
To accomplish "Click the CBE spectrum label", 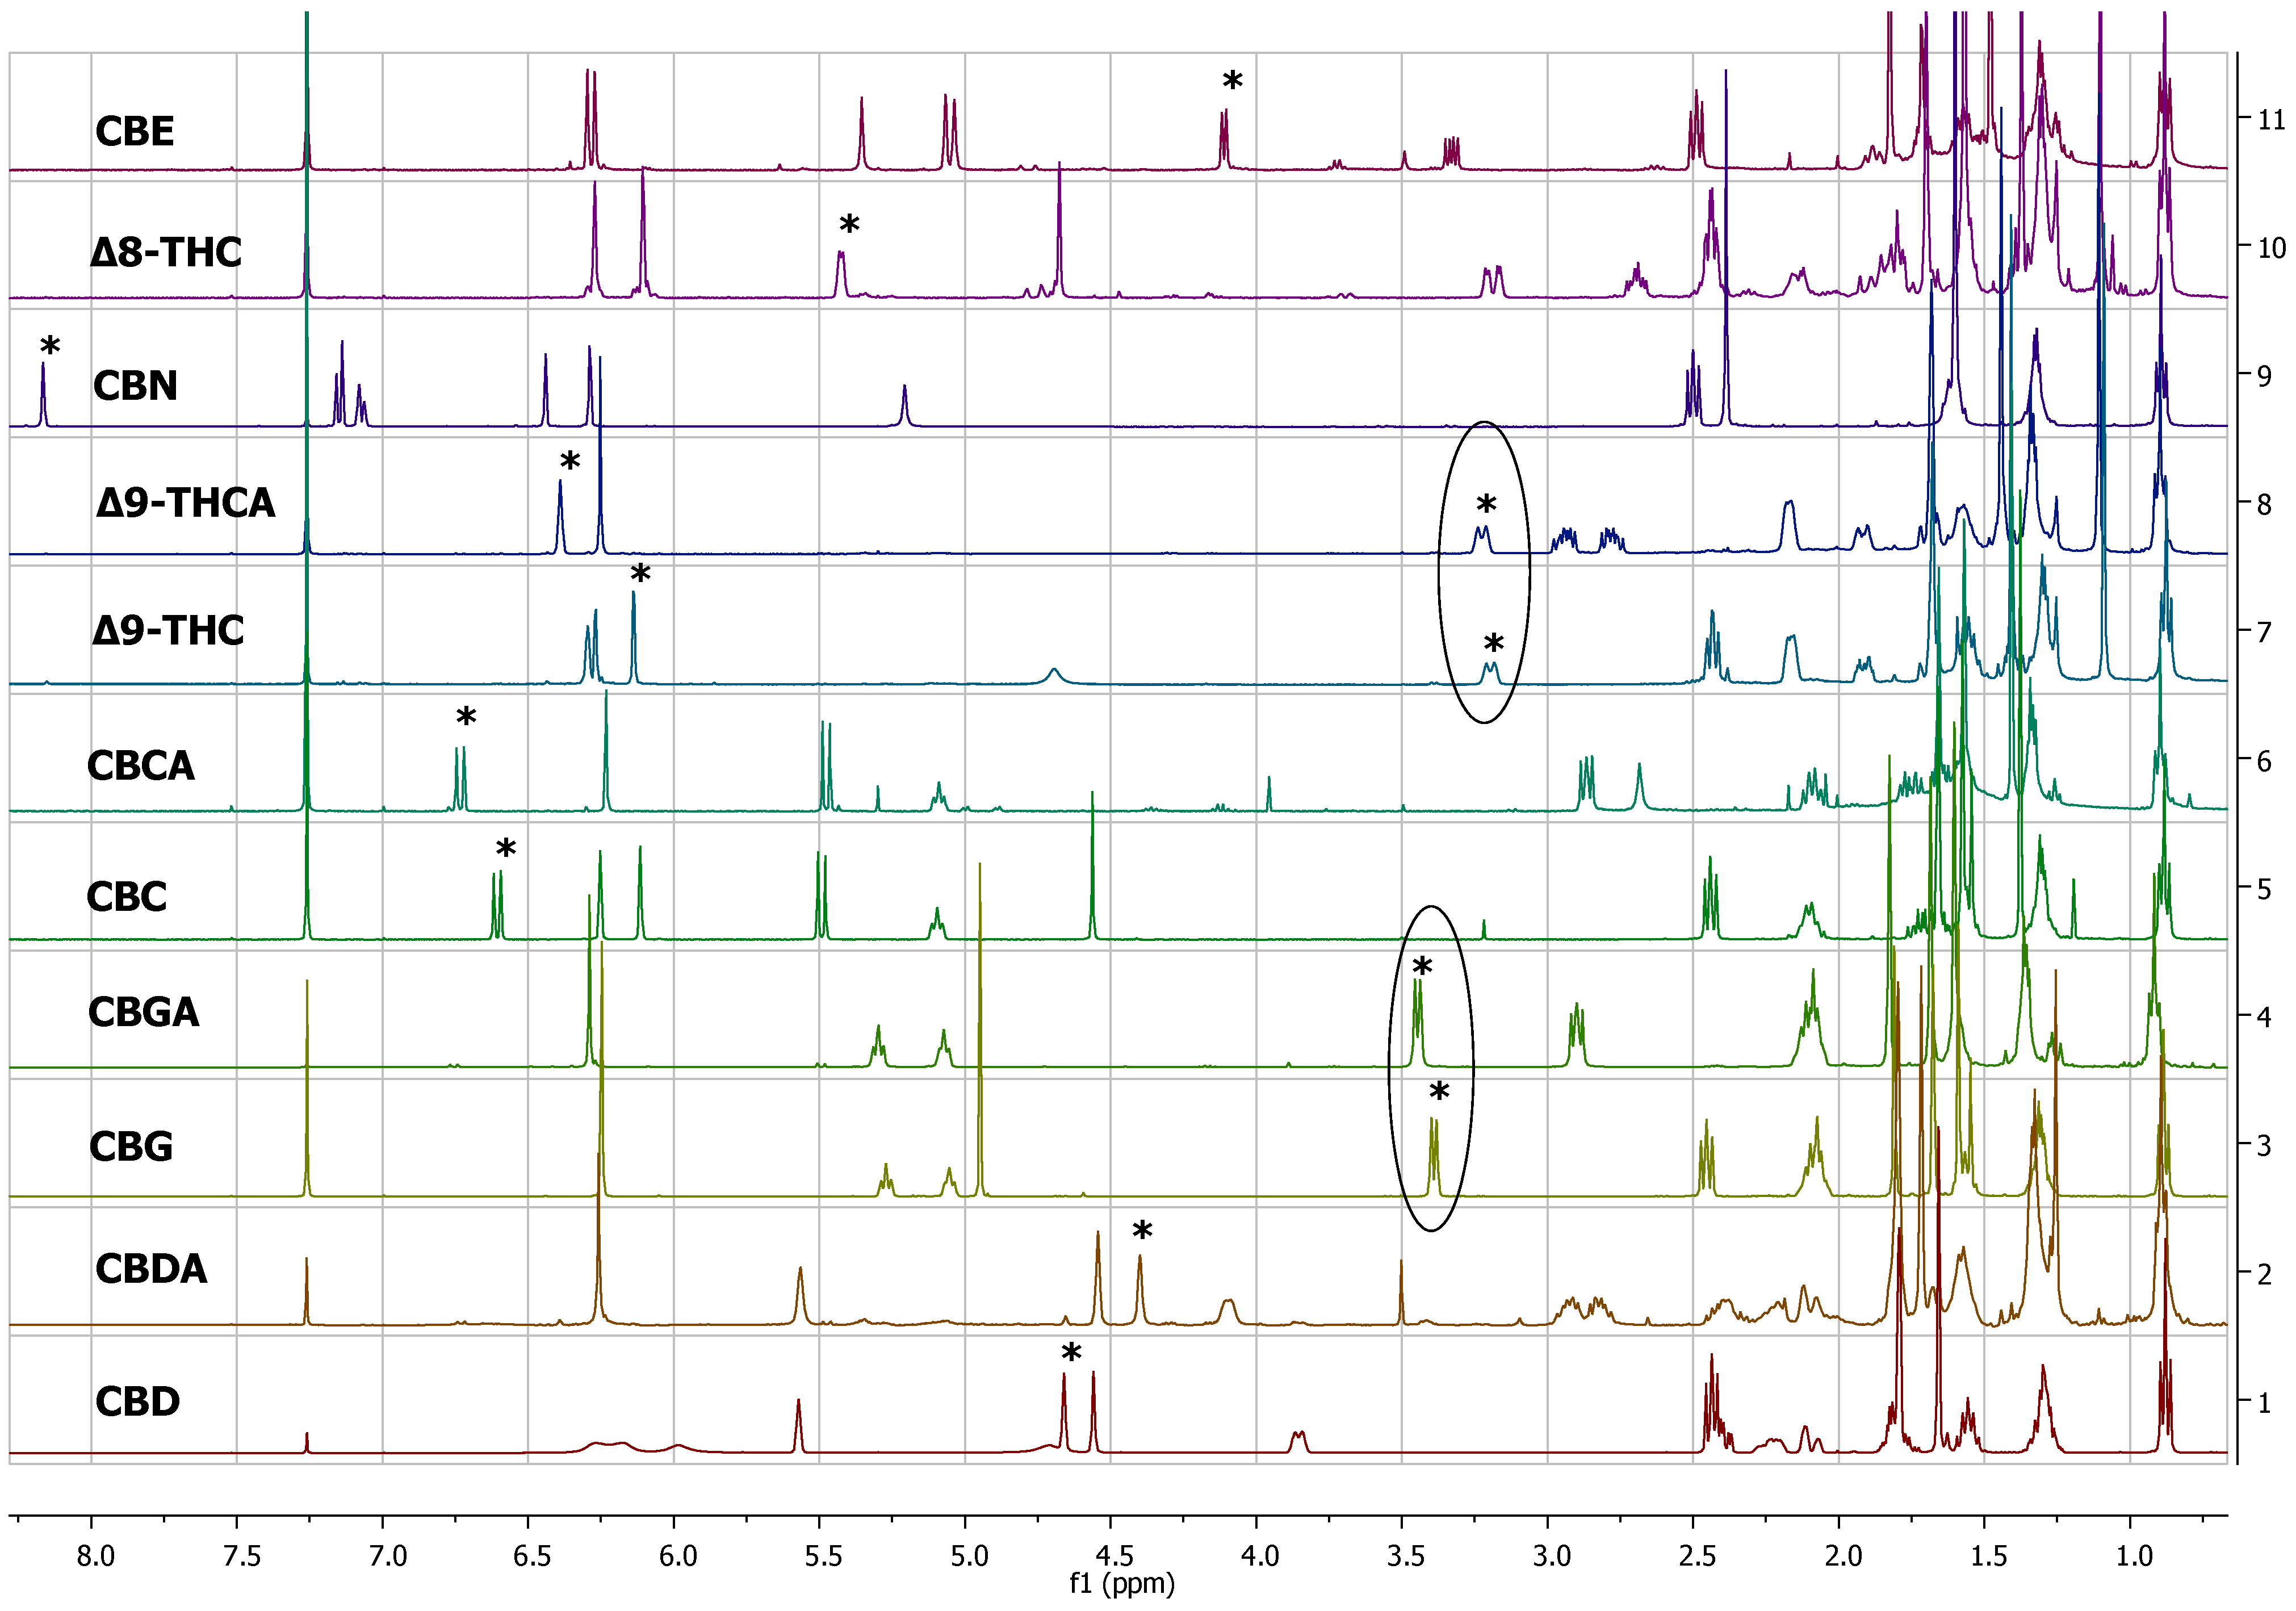I will 135,132.
